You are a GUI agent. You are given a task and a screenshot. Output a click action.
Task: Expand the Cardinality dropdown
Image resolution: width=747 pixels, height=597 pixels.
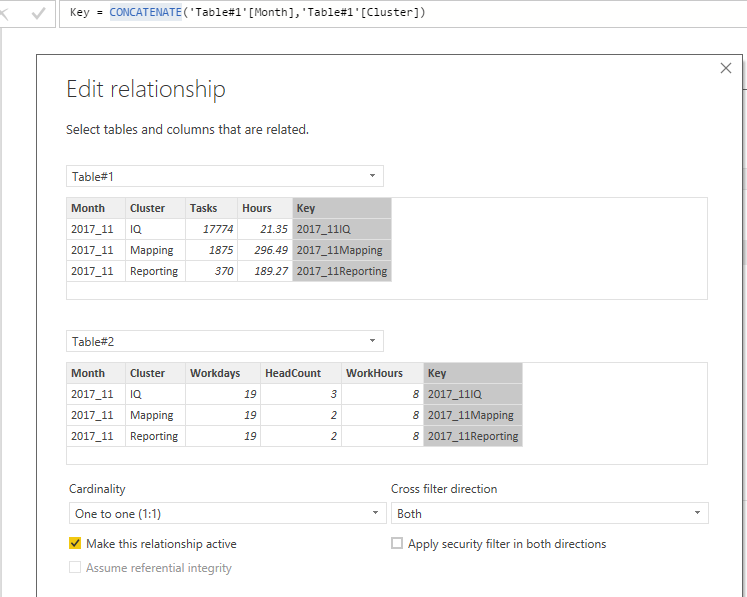(x=227, y=513)
